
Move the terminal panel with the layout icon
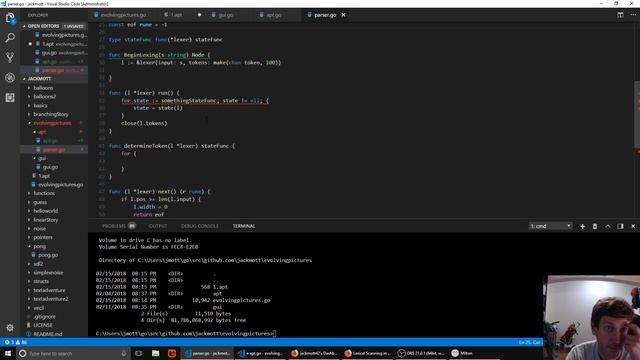click(620, 226)
